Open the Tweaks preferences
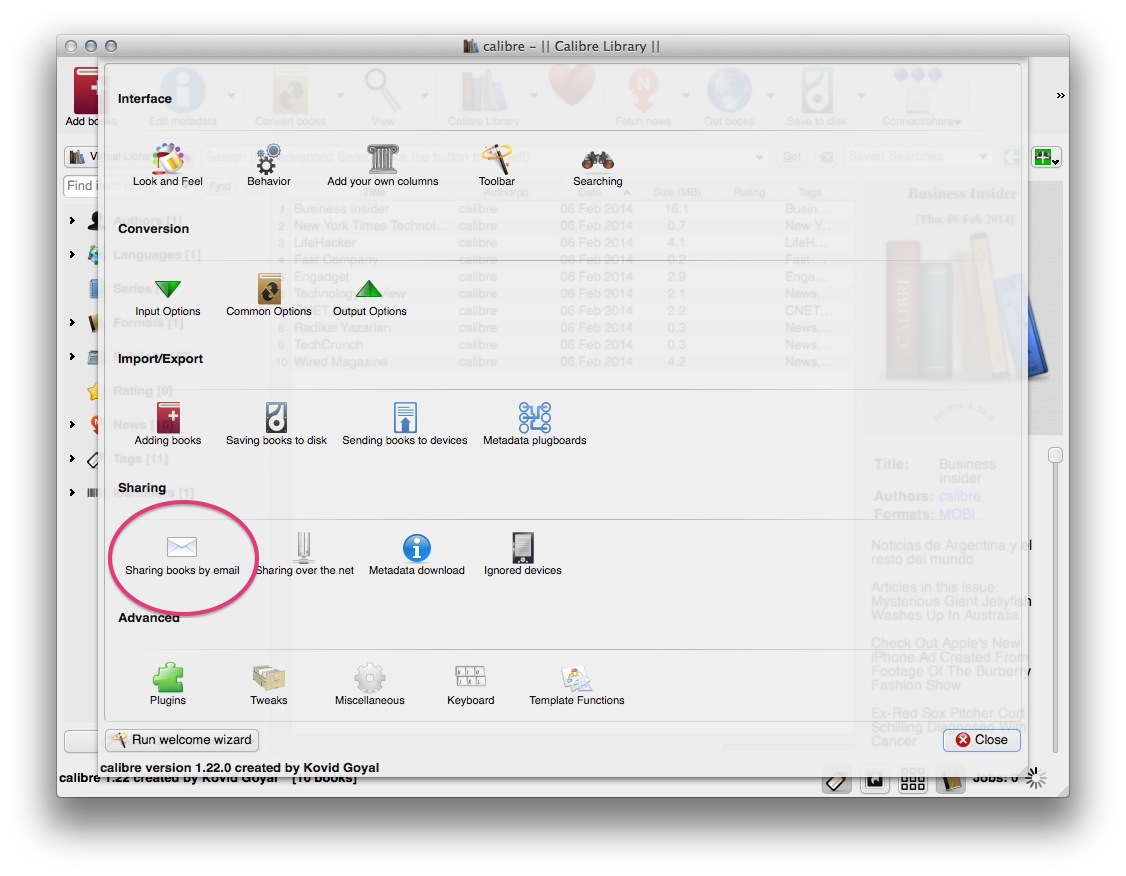 [x=269, y=684]
